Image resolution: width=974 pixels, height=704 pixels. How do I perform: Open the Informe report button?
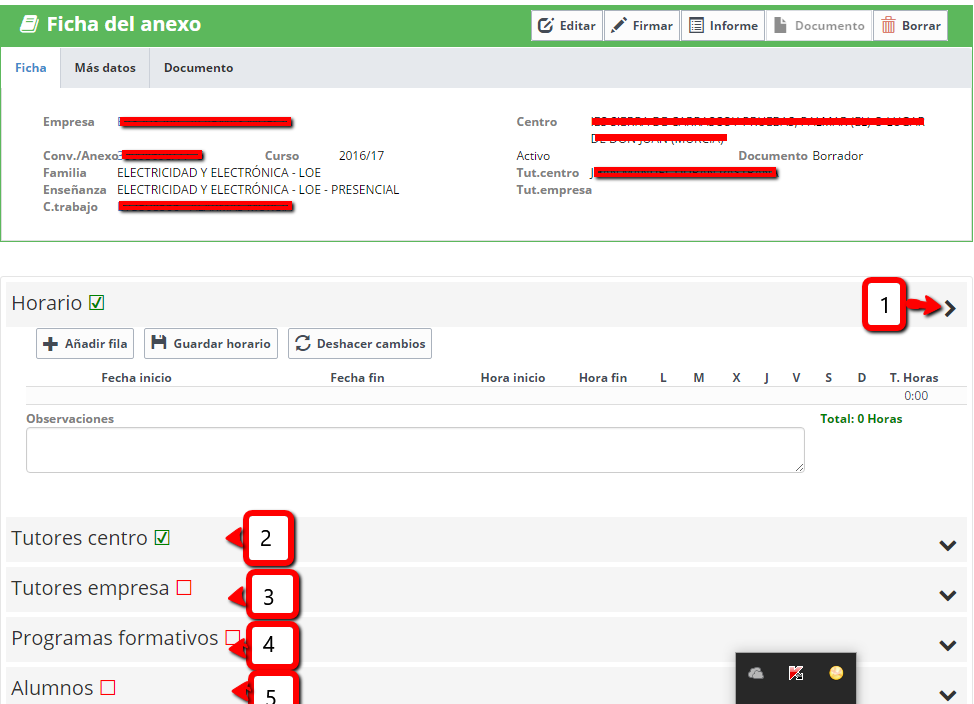tap(722, 26)
